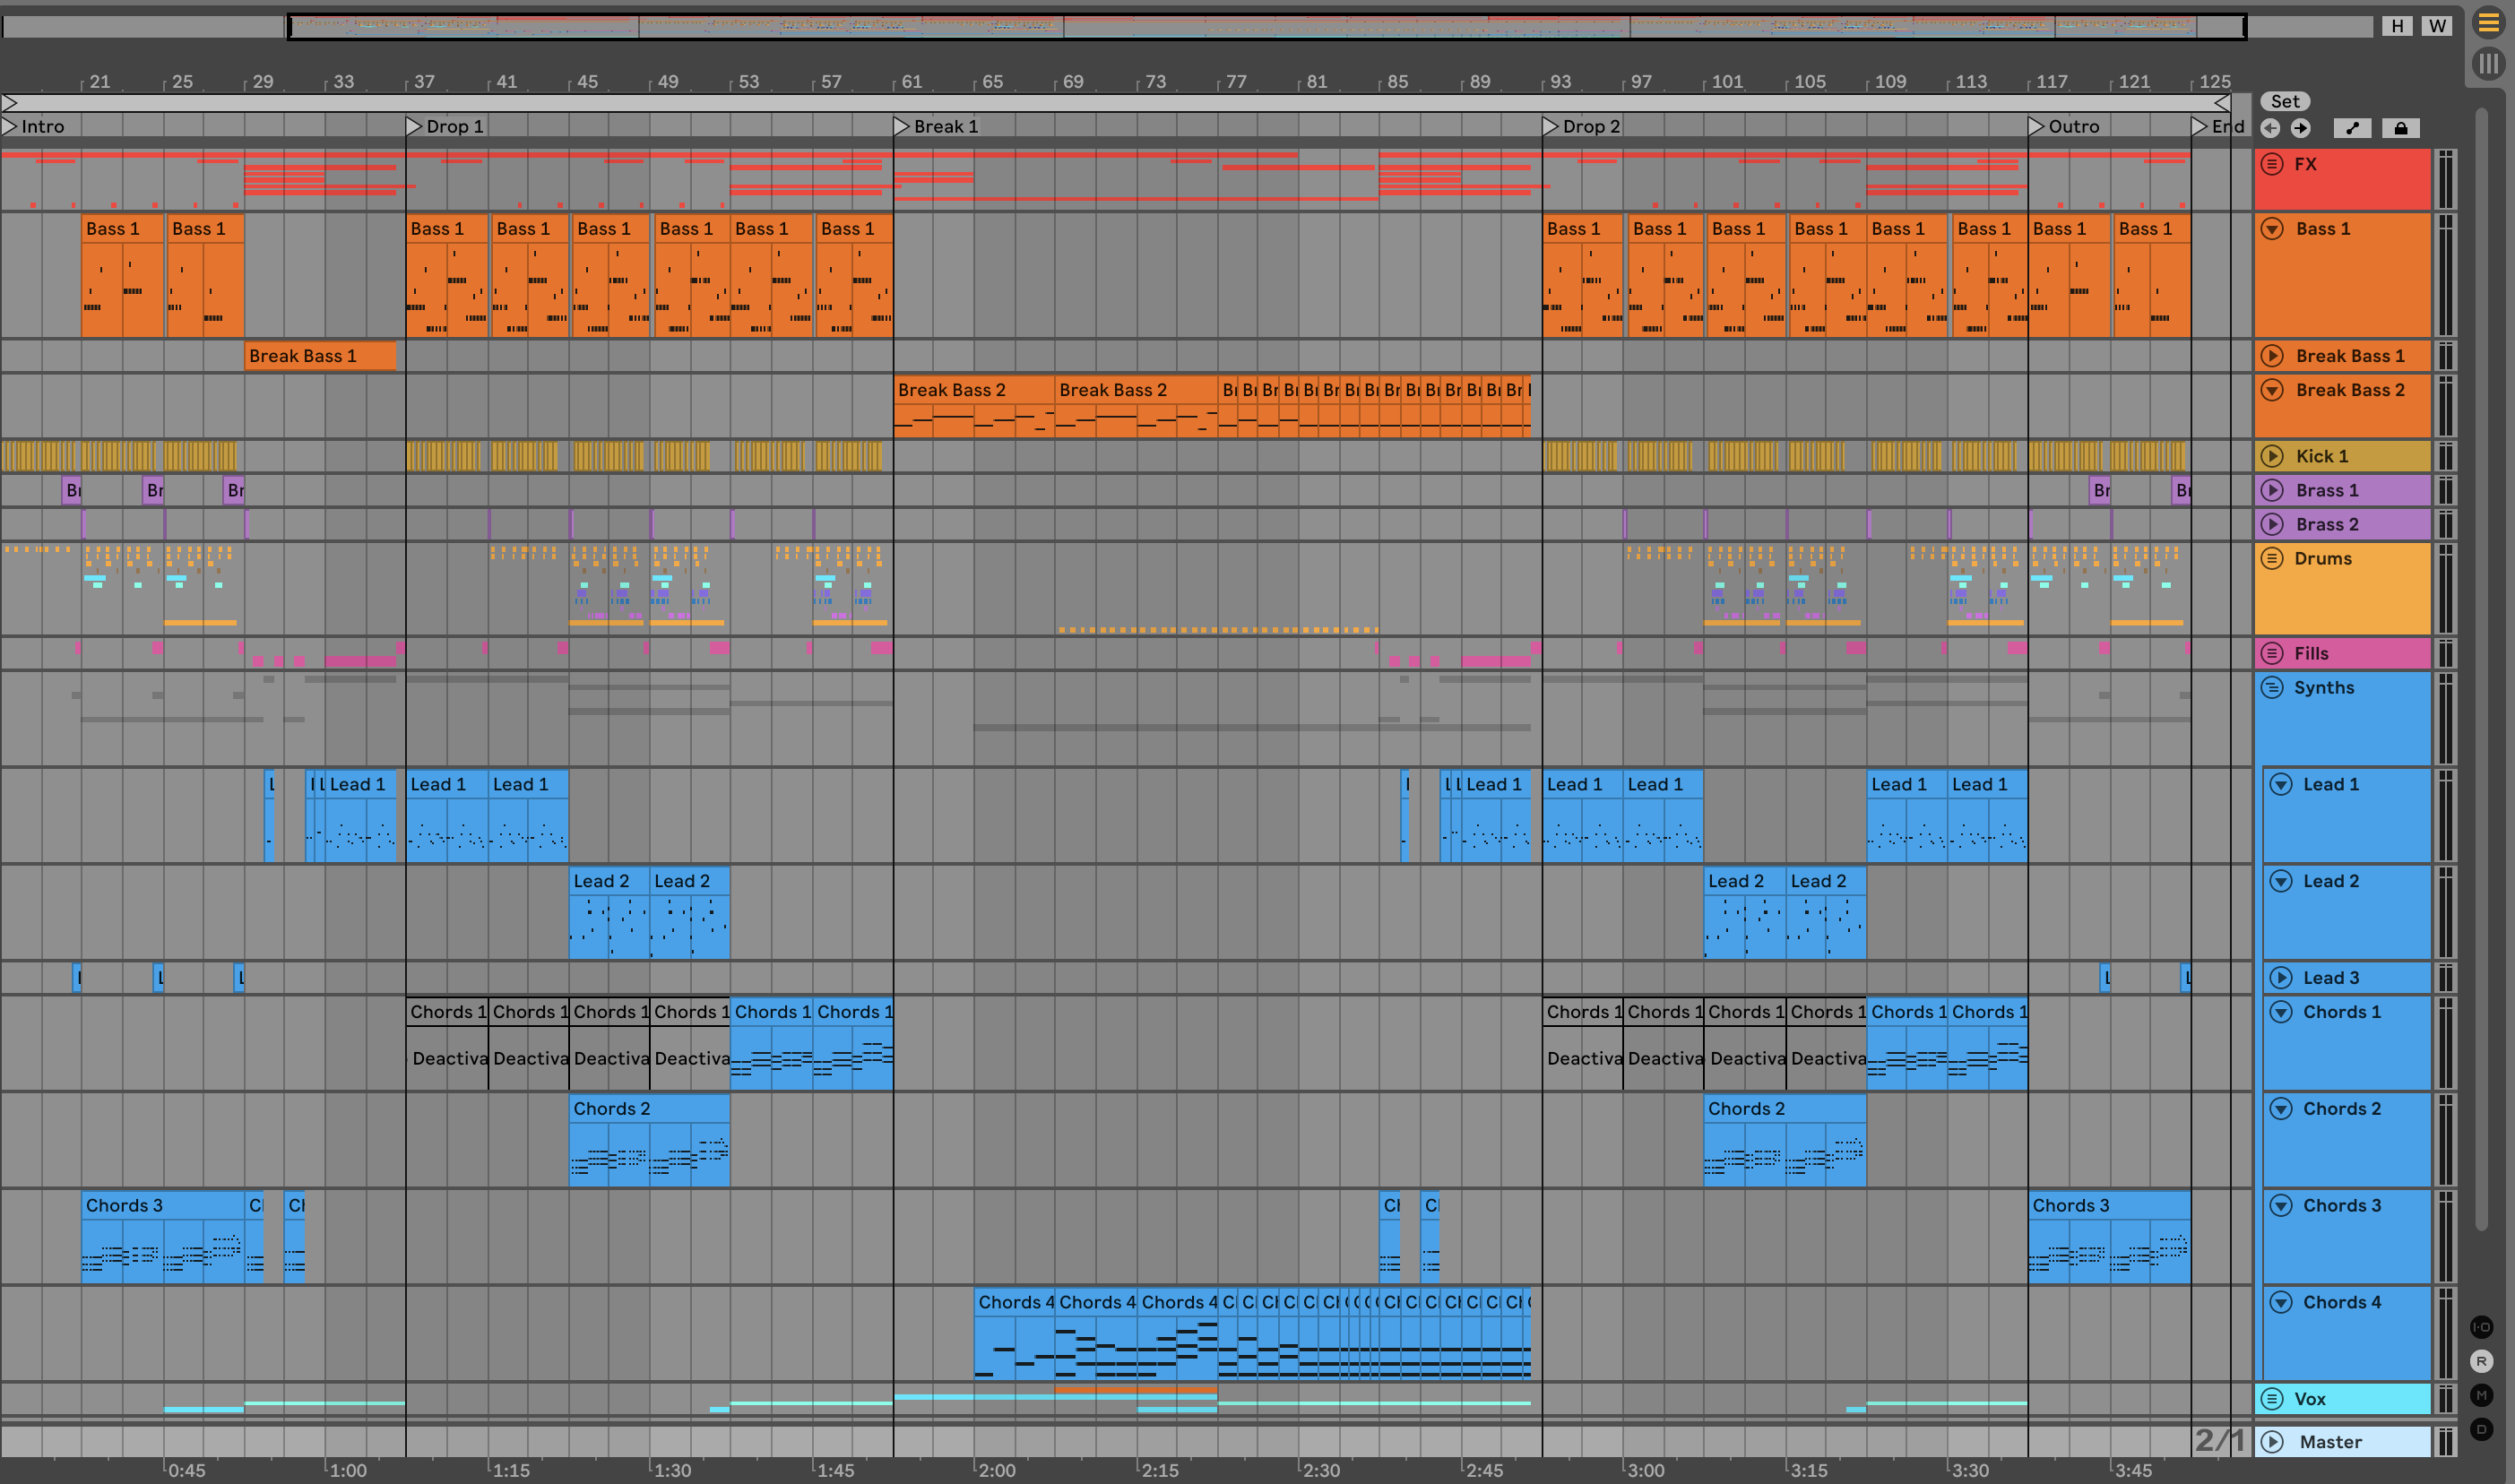Collapse the Bass 1 track
Screen dimensions: 2515x1484
tap(2272, 229)
